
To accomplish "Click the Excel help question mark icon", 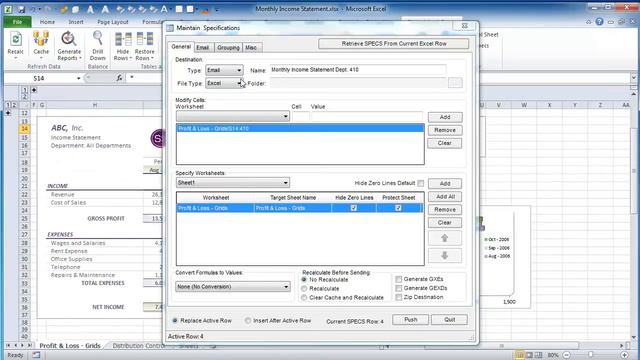I will (599, 22).
